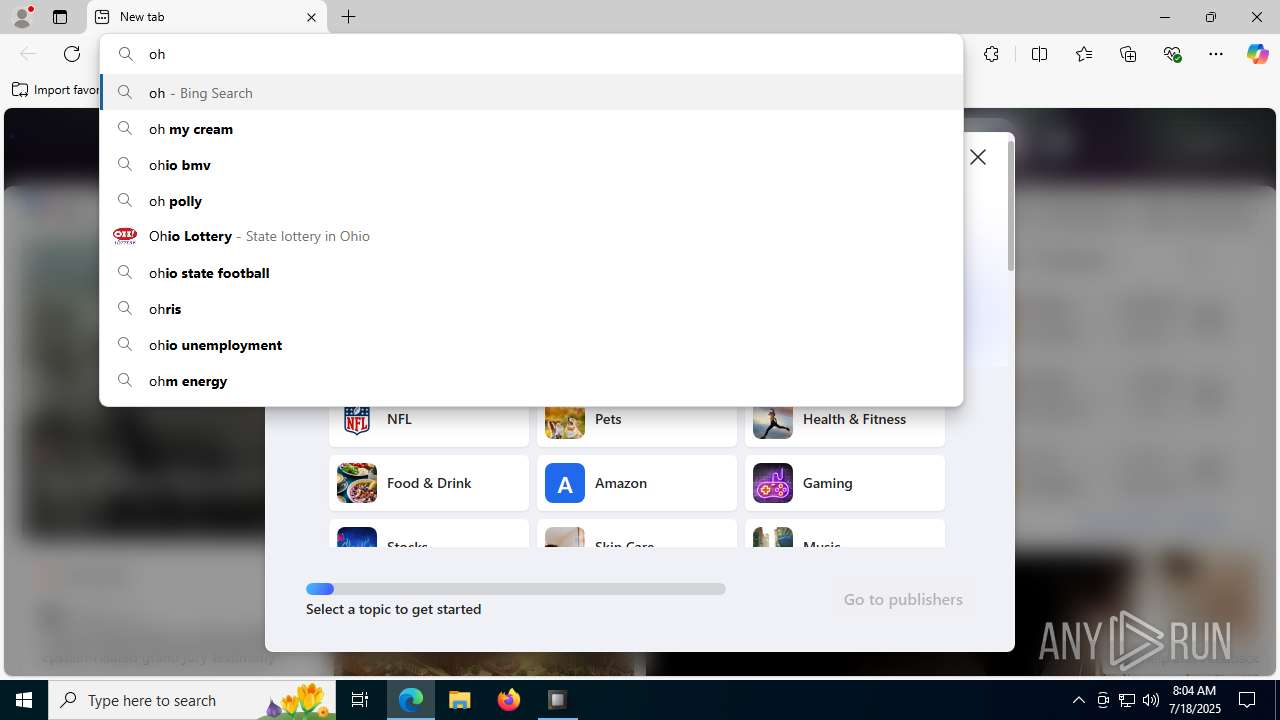Open Firefox from taskbar
The height and width of the screenshot is (720, 1280).
tap(509, 700)
